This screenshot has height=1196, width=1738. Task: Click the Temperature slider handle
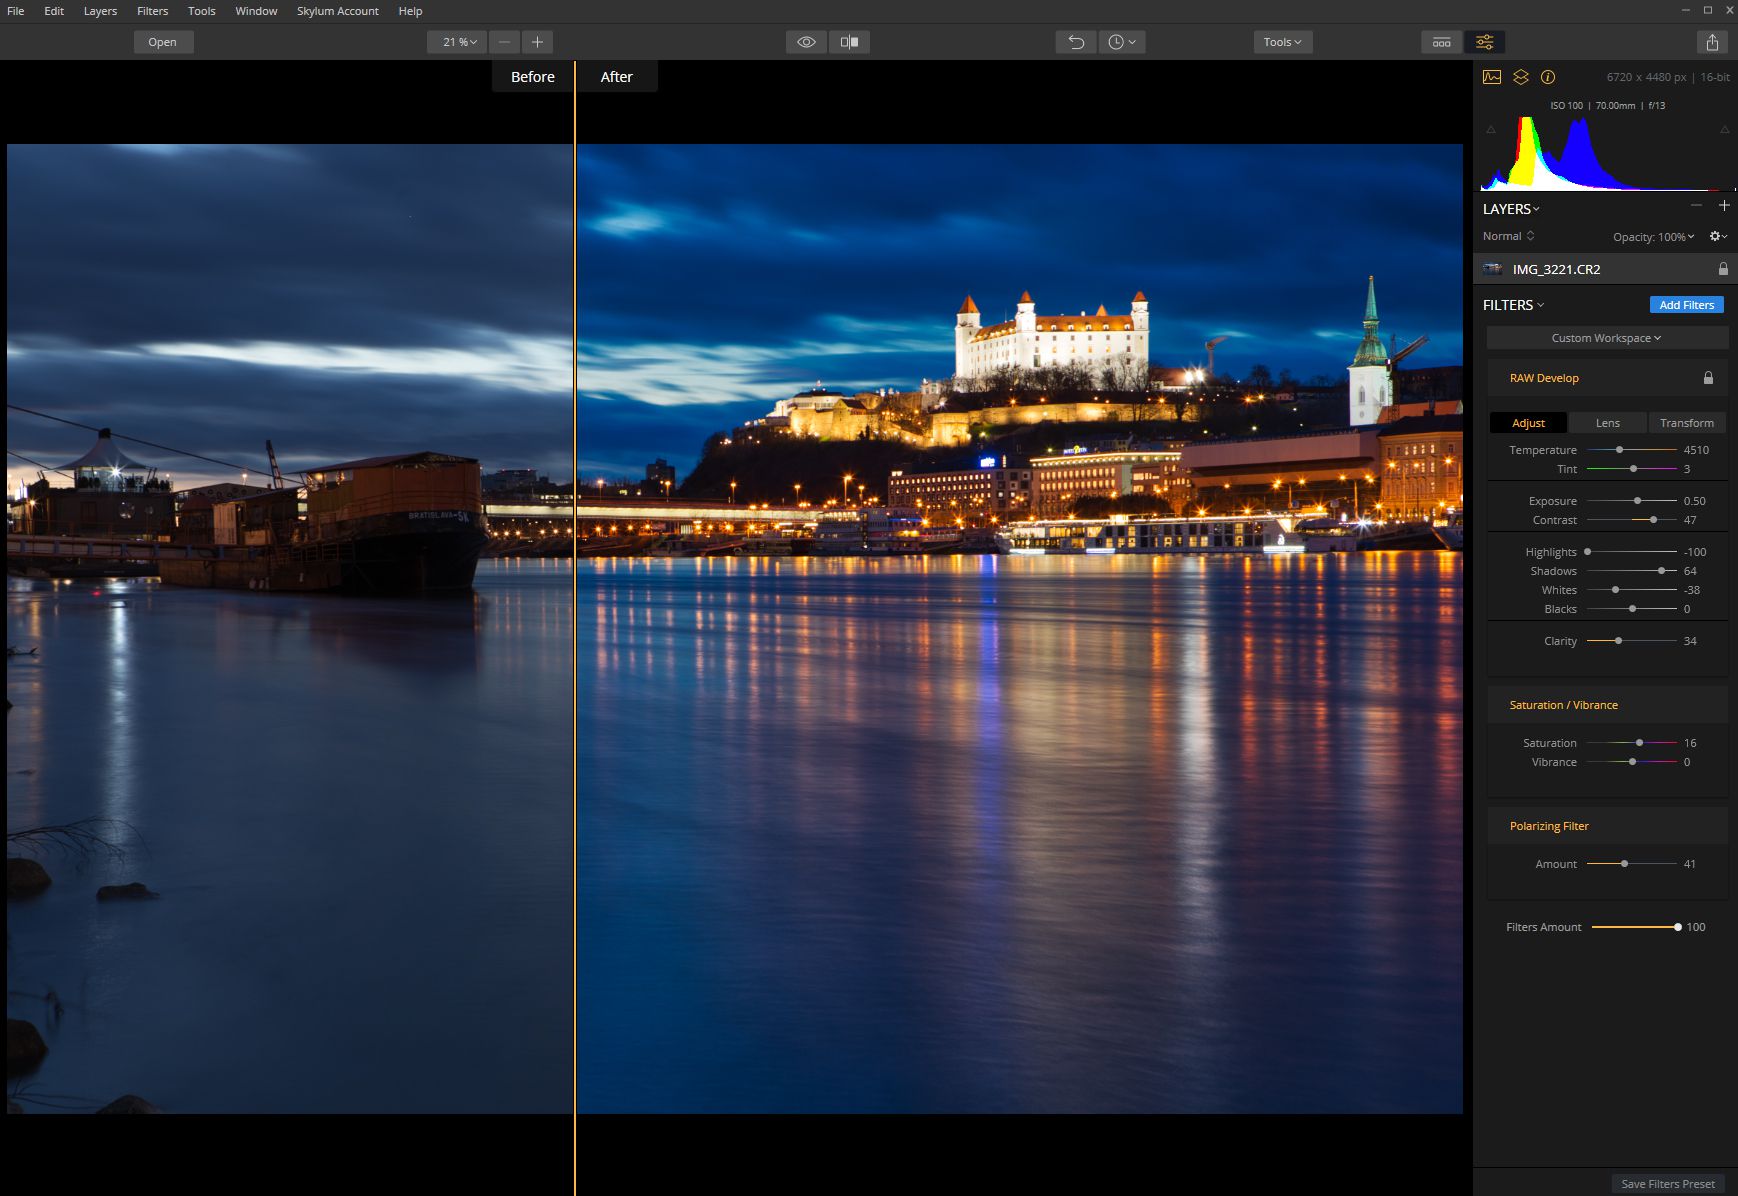pyautogui.click(x=1619, y=450)
